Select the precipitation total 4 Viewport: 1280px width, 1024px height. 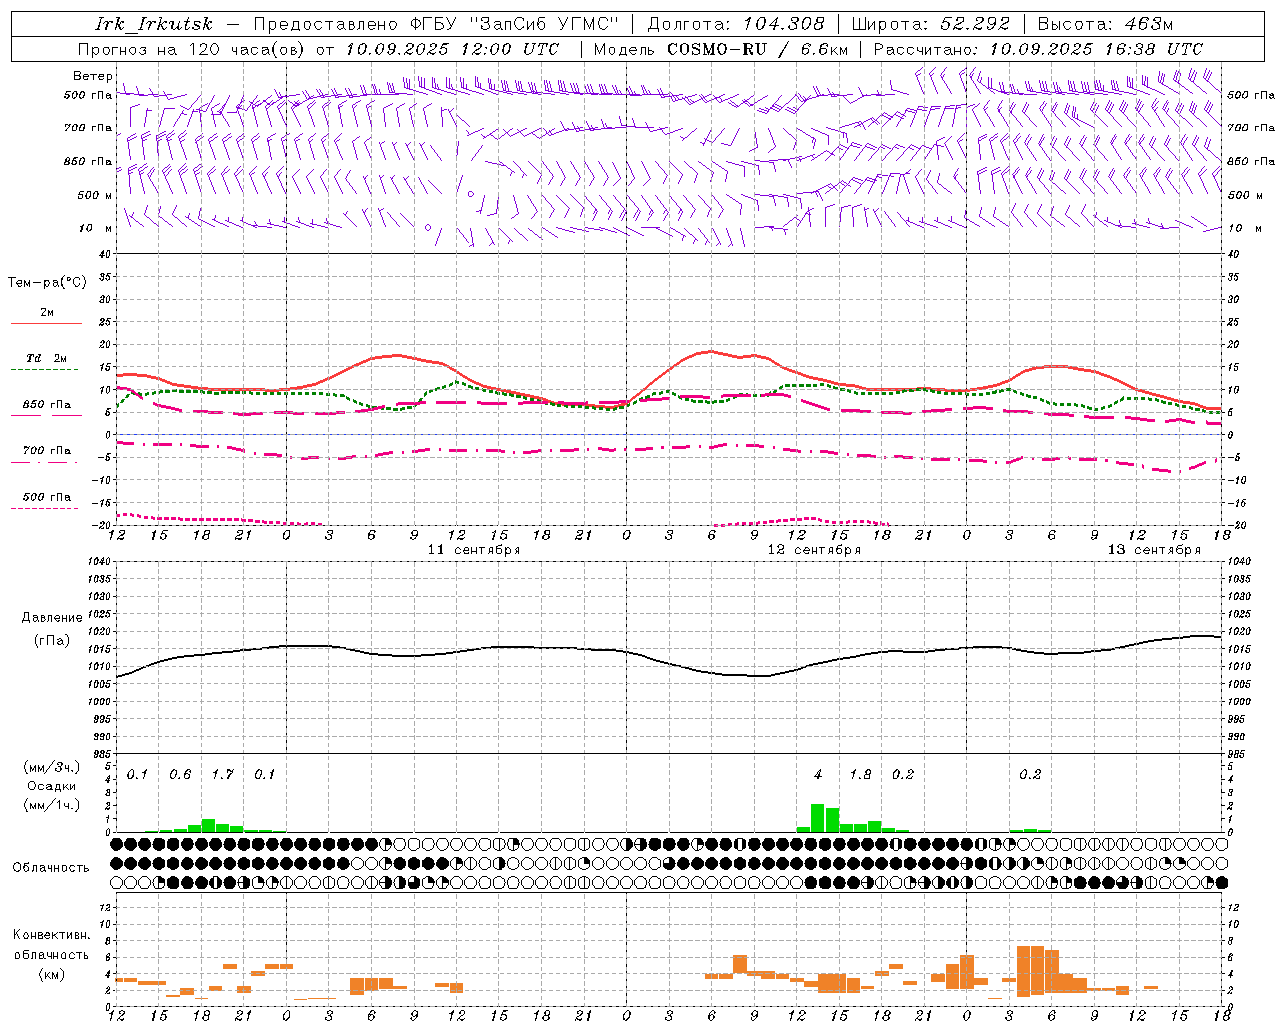[x=818, y=774]
